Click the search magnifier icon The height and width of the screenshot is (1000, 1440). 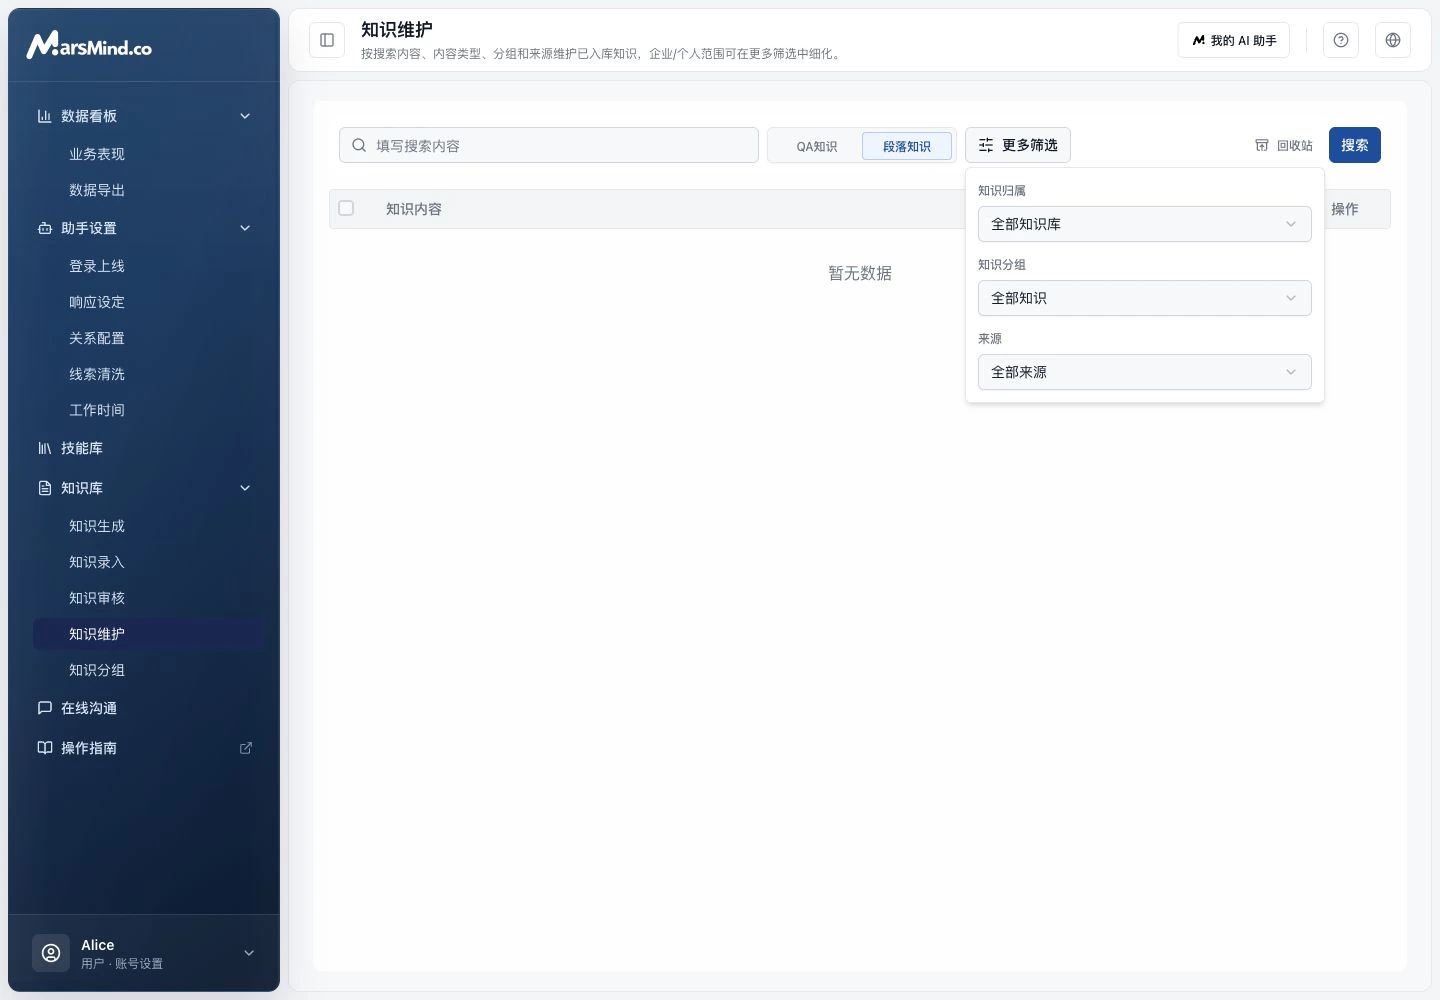(359, 145)
